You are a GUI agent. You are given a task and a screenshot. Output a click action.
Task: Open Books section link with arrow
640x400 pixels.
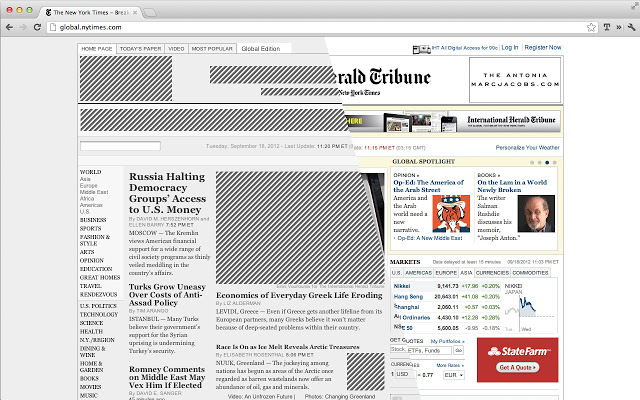[489, 175]
